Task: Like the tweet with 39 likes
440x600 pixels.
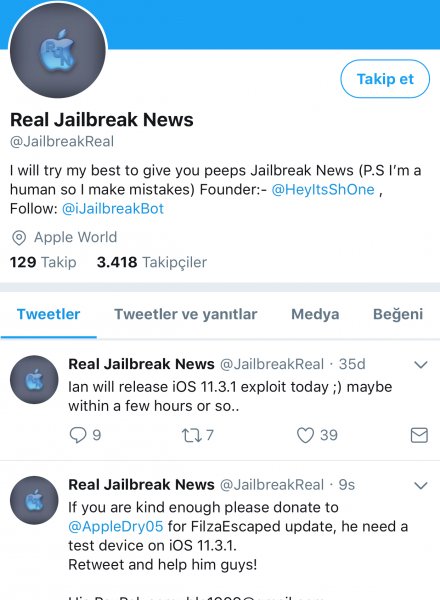Action: (305, 435)
